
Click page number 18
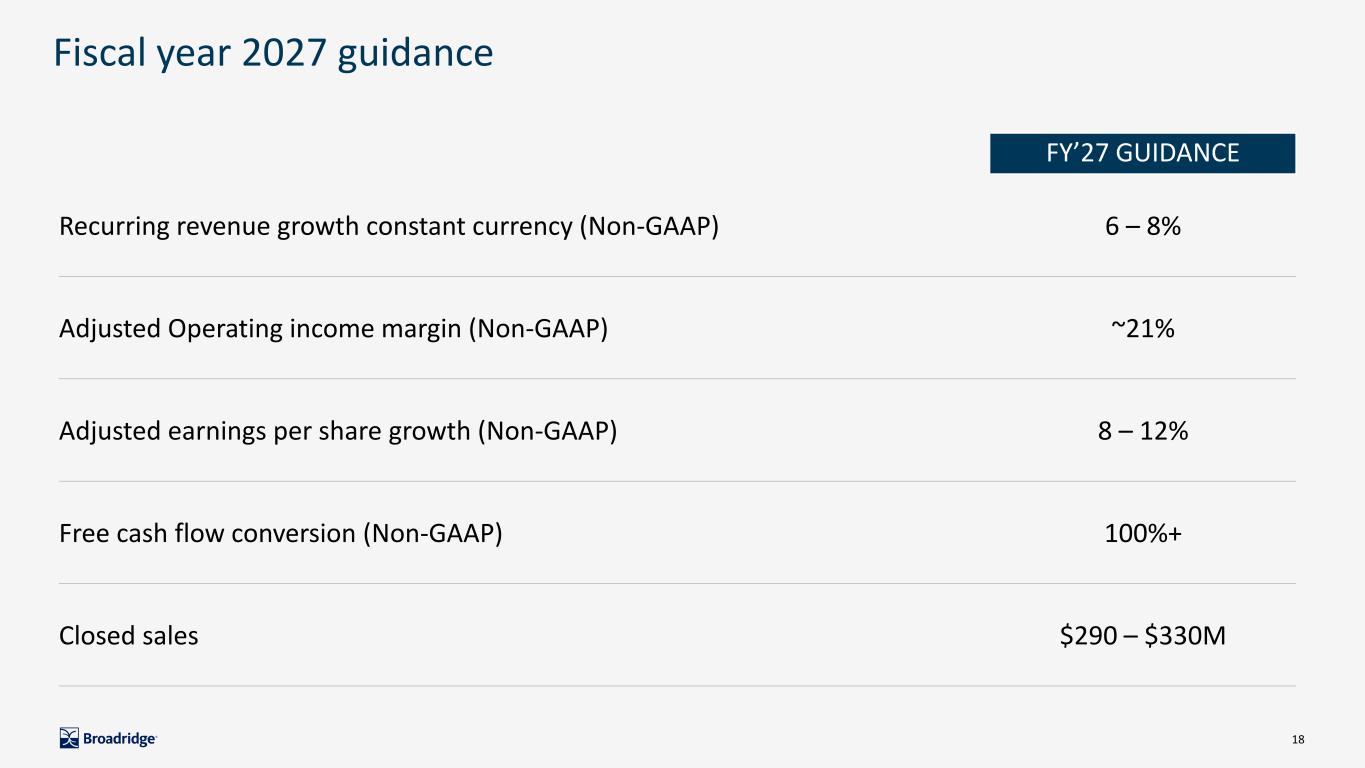pyautogui.click(x=1298, y=739)
